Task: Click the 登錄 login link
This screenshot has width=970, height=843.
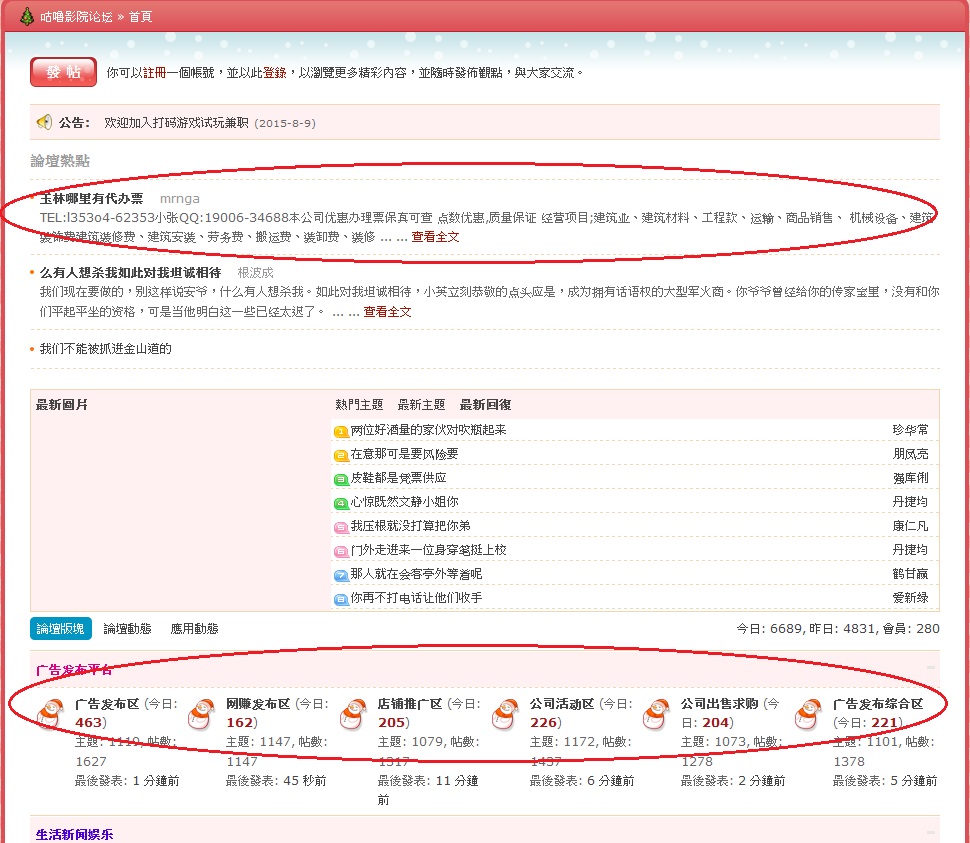Action: [274, 73]
